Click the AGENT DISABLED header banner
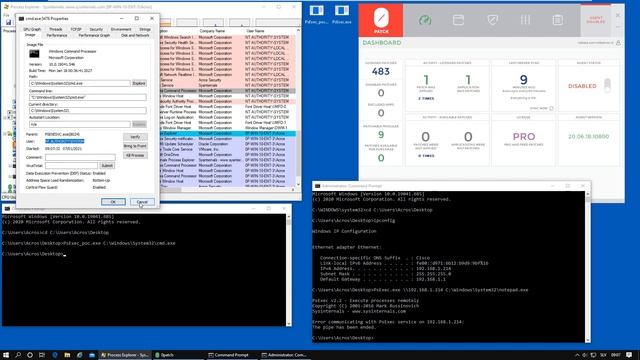Screen dimensions: 640x360 (x=596, y=20)
